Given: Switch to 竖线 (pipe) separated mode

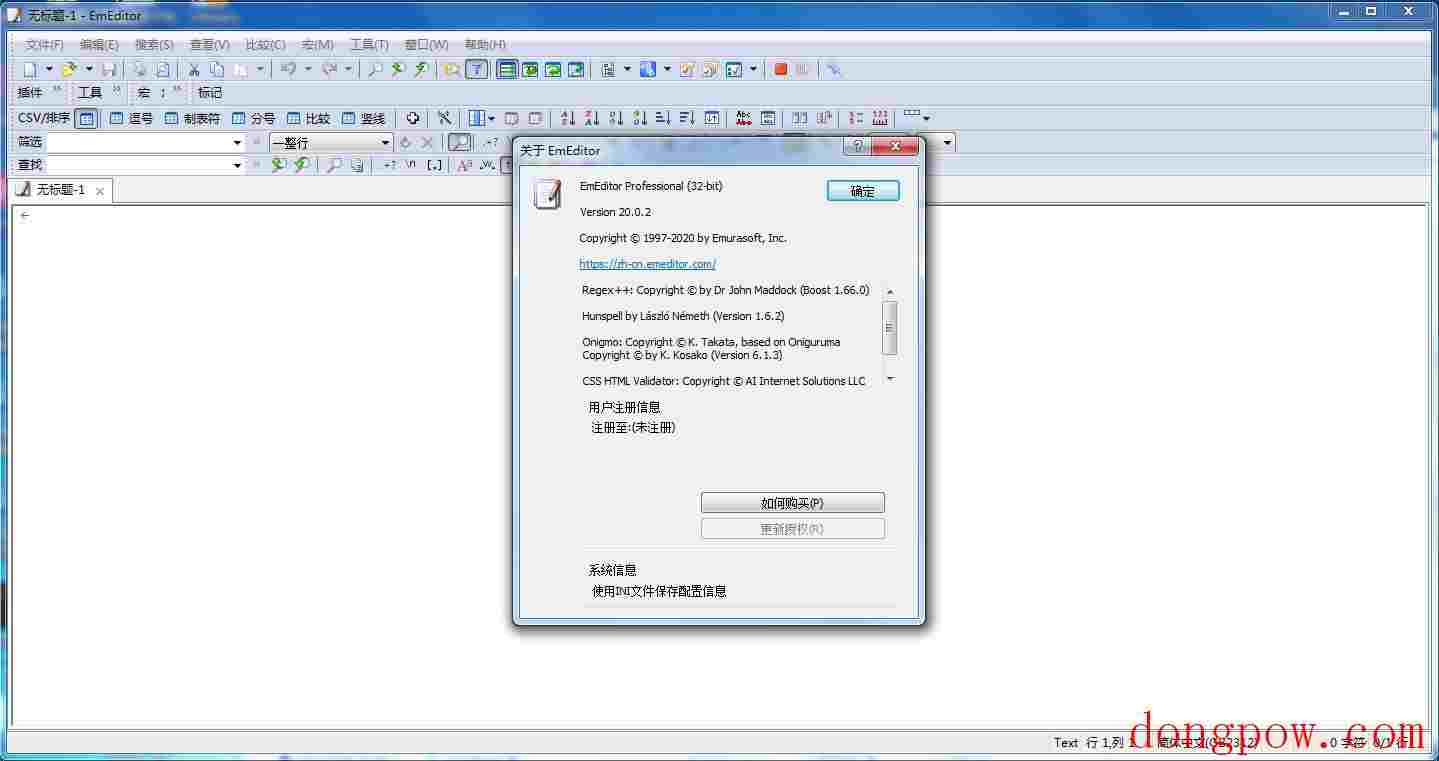Looking at the screenshot, I should (363, 118).
